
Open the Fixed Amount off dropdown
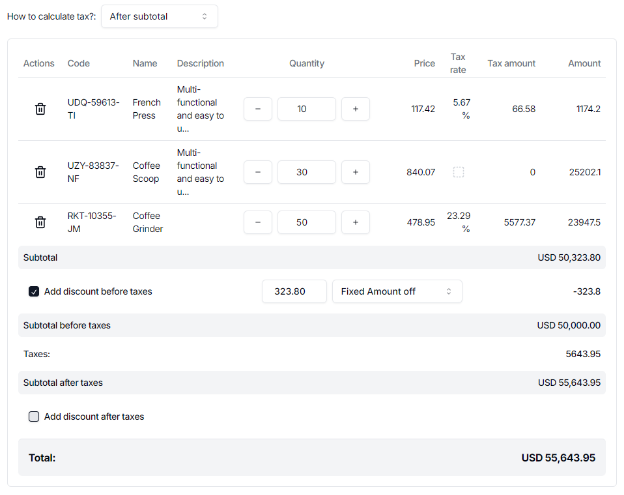(397, 292)
